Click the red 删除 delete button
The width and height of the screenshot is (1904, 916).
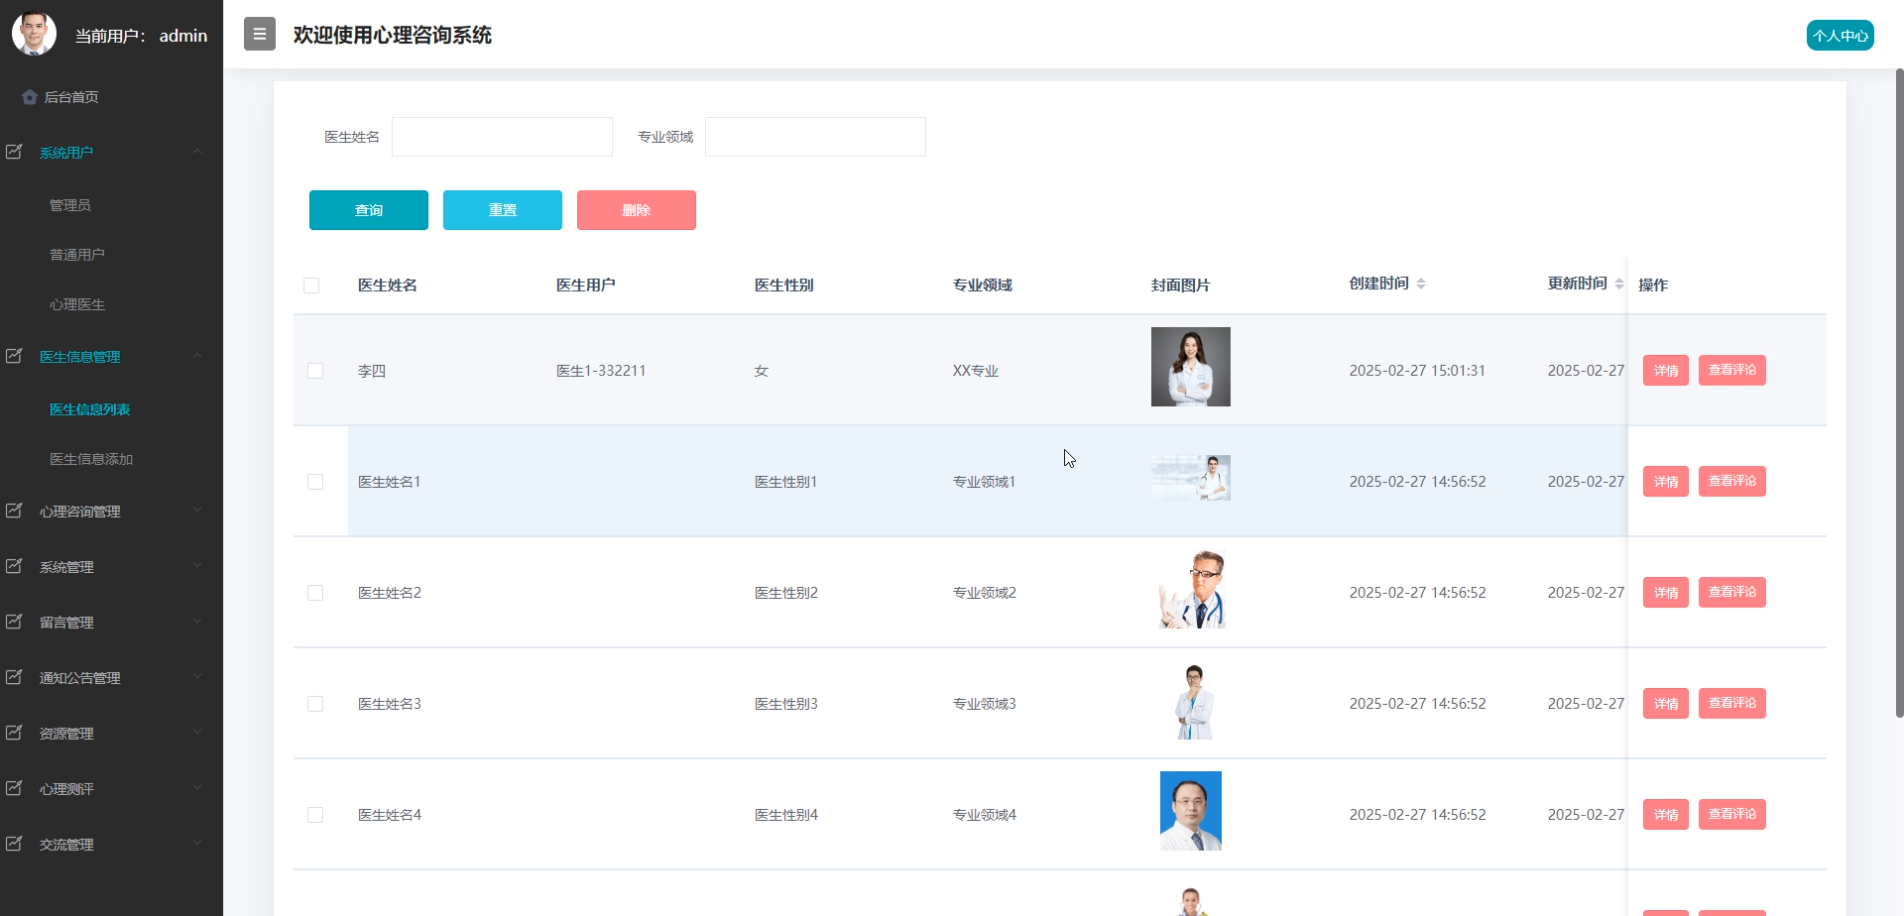pyautogui.click(x=636, y=210)
